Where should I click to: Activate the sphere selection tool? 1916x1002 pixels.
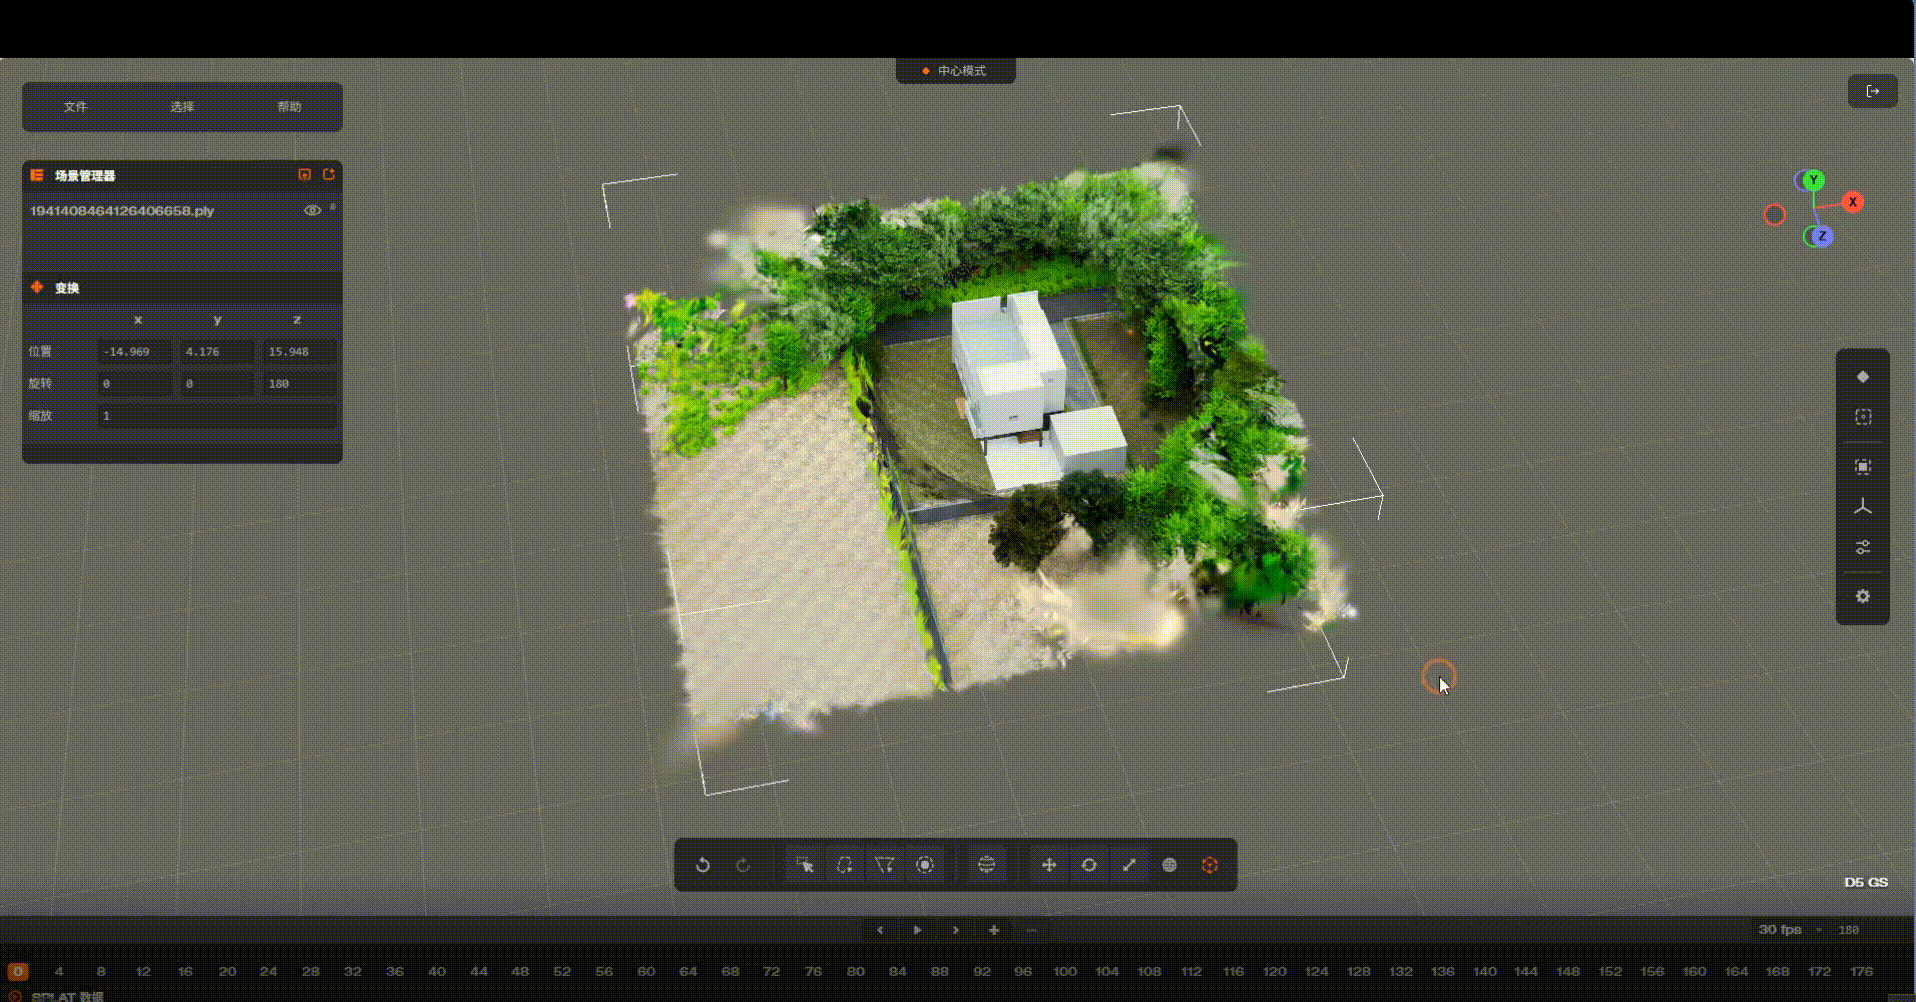click(x=986, y=865)
